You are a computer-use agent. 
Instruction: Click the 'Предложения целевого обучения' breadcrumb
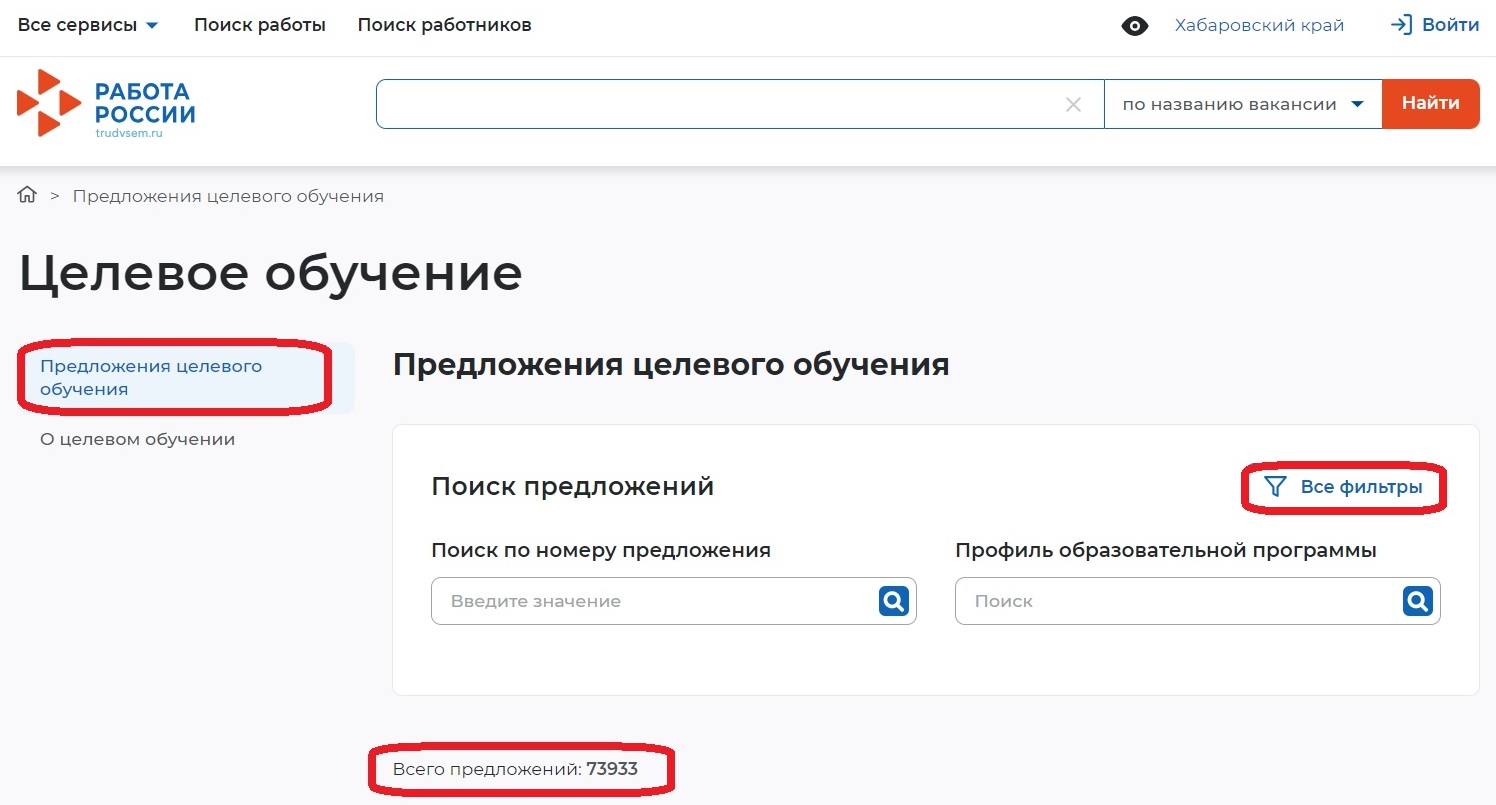pyautogui.click(x=228, y=195)
